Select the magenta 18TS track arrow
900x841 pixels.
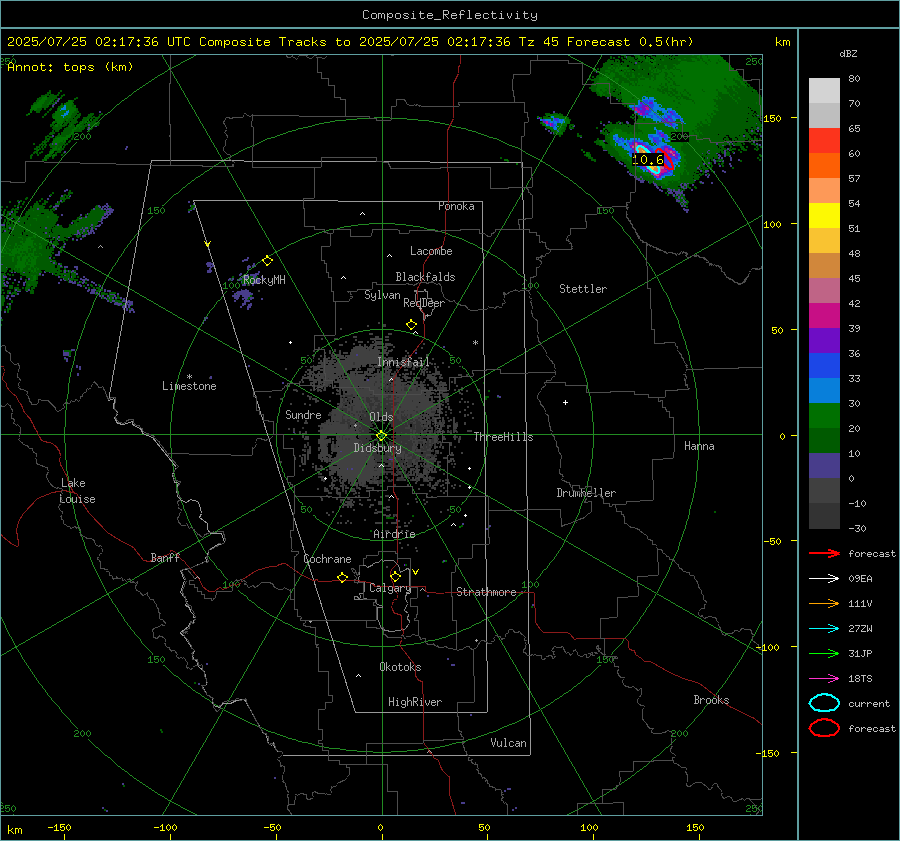[824, 679]
